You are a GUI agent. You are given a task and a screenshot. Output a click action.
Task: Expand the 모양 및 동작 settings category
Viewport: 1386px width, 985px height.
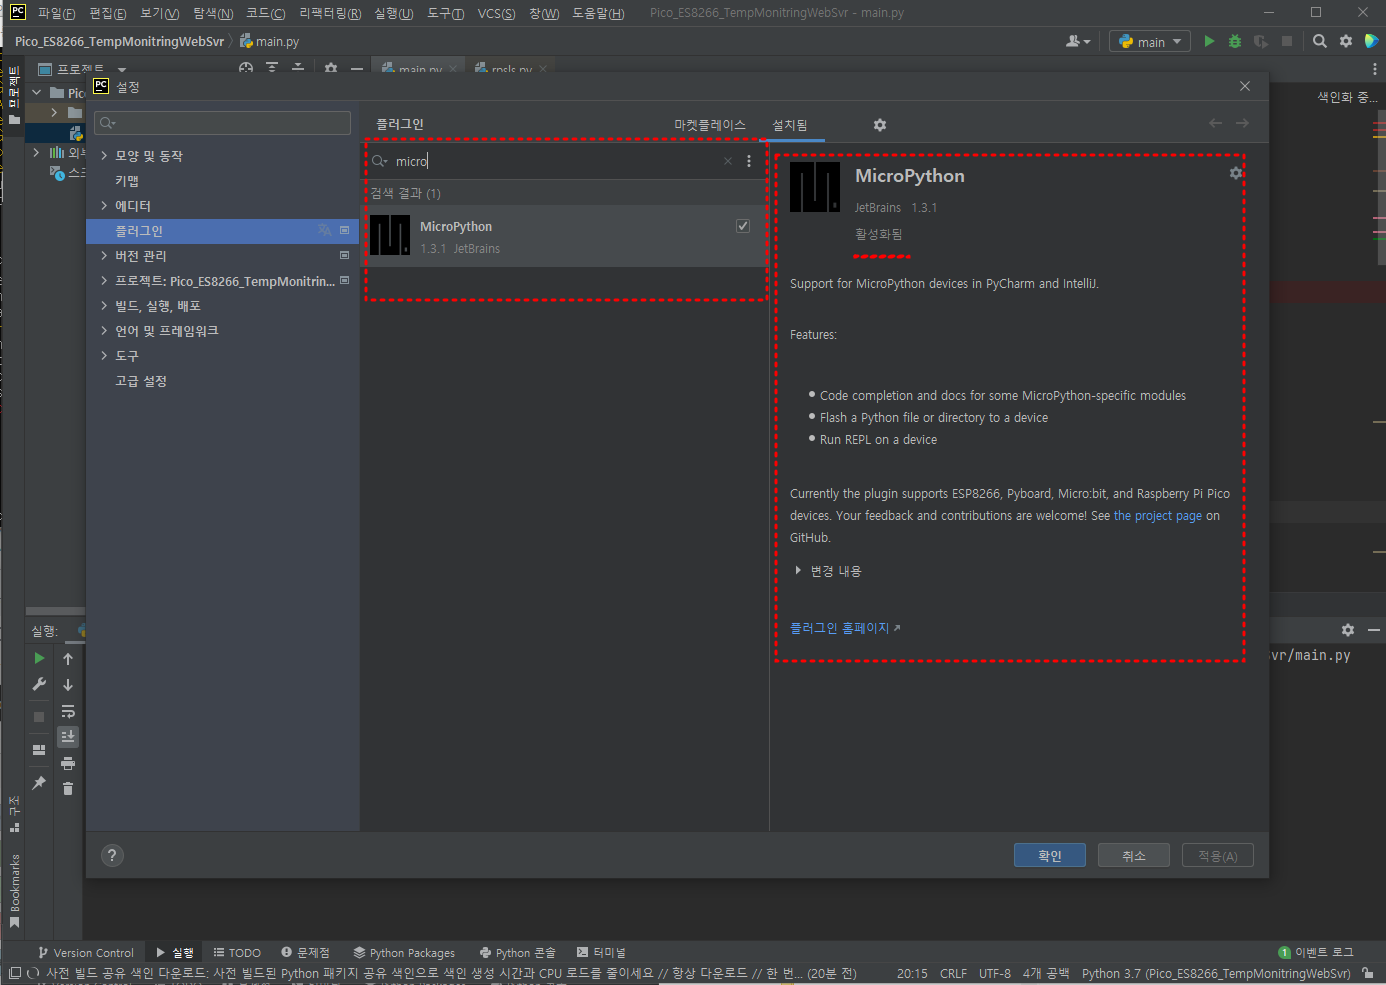104,156
